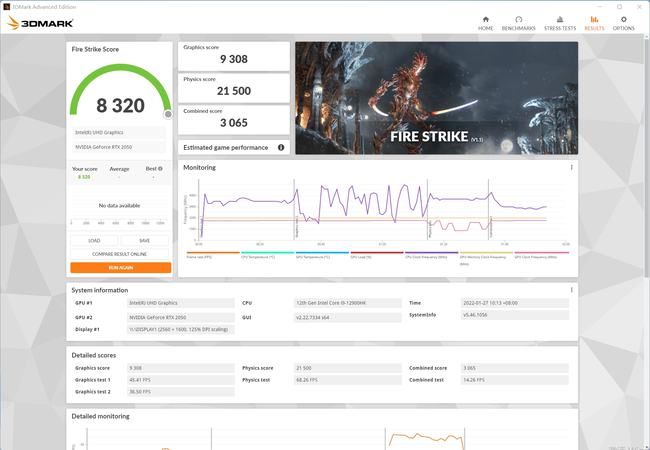Image resolution: width=650 pixels, height=450 pixels.
Task: Click info icon beside Estimated game performance
Action: 281,148
